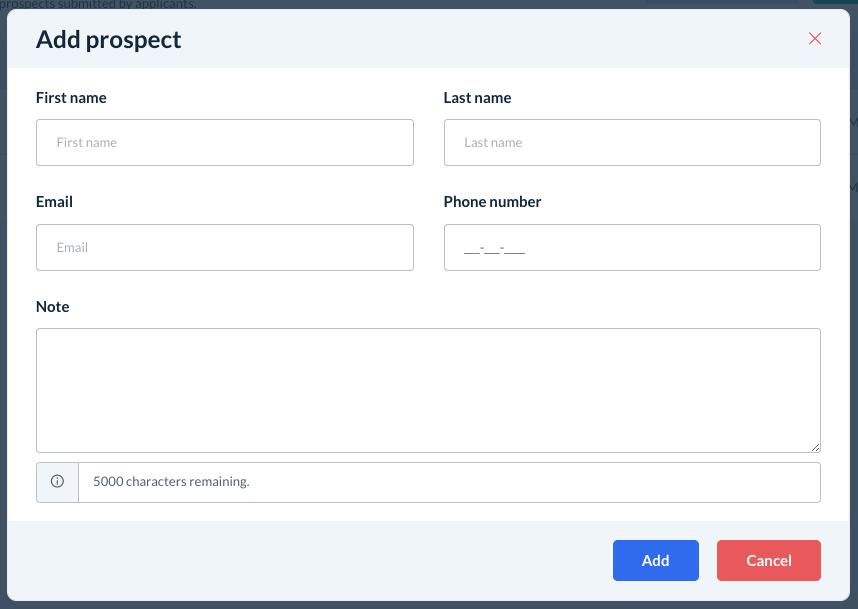Select the Email input box
The height and width of the screenshot is (609, 858).
[x=224, y=247]
